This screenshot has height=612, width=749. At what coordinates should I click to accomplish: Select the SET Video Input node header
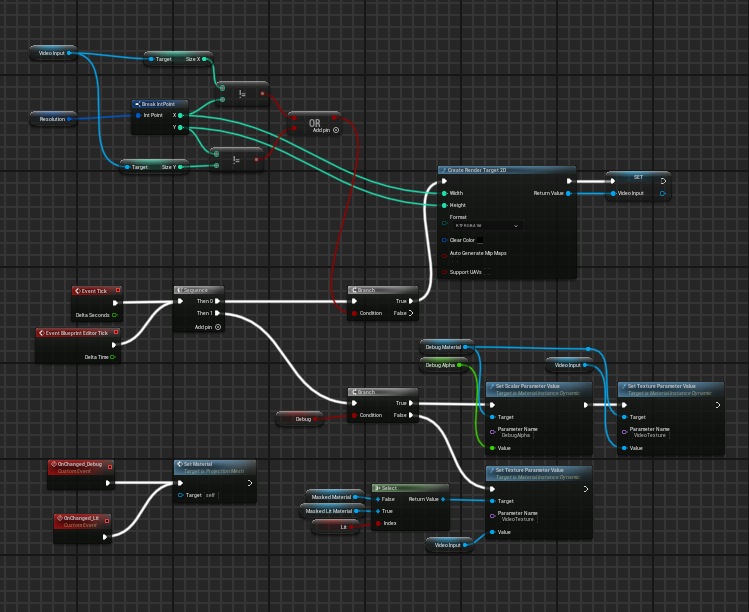coord(638,177)
